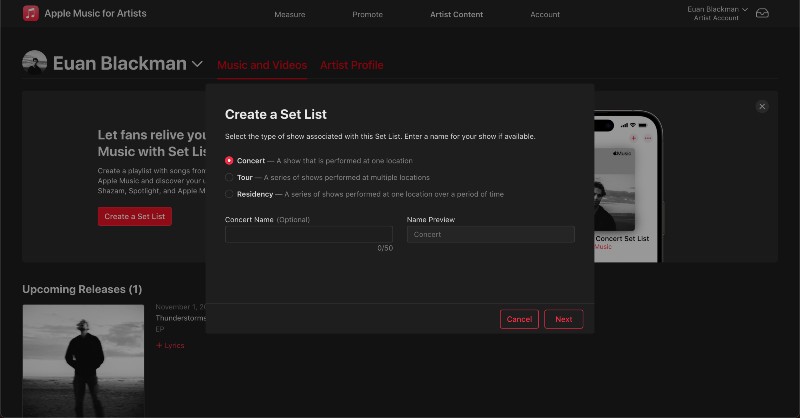Viewport: 800px width, 418px height.
Task: Click the Cancel button in dialog
Action: pyautogui.click(x=519, y=319)
